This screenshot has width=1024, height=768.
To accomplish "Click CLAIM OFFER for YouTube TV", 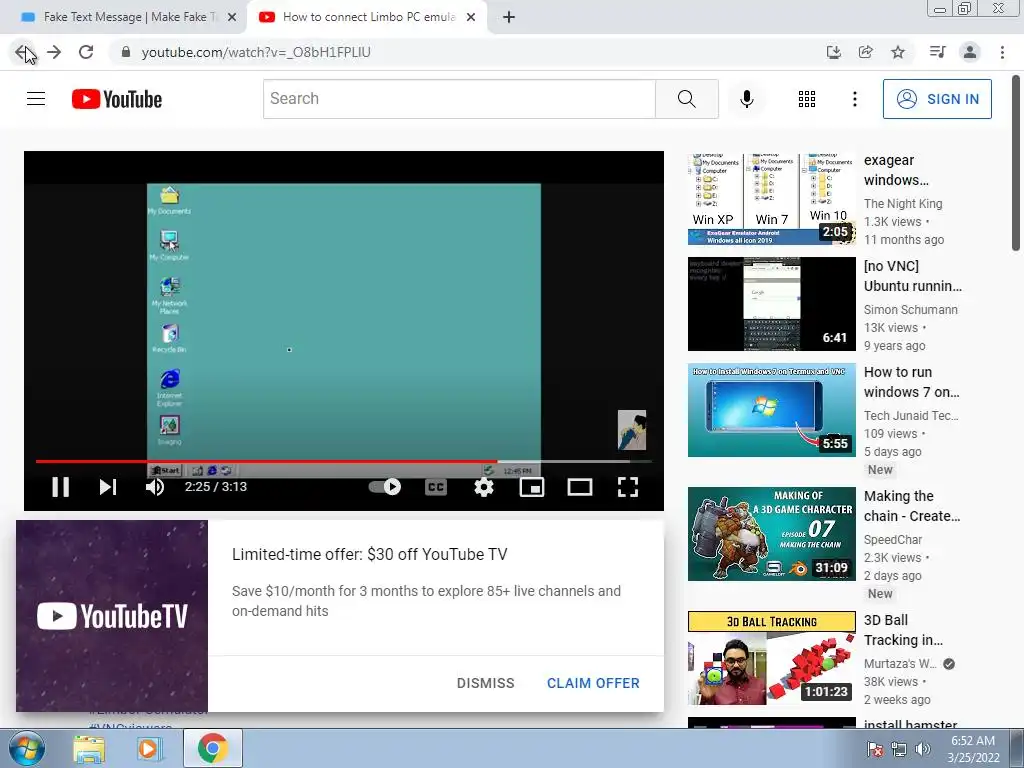I will click(593, 683).
